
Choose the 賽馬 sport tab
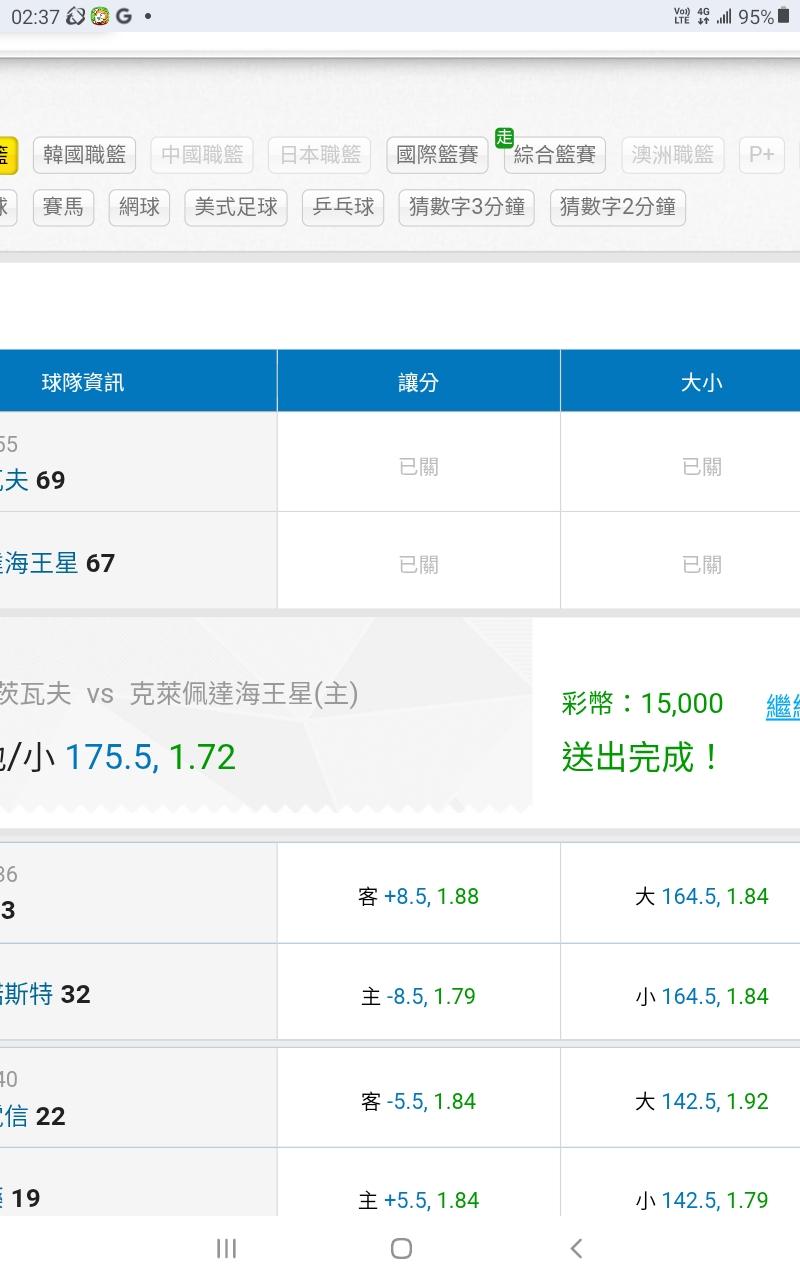coord(64,207)
